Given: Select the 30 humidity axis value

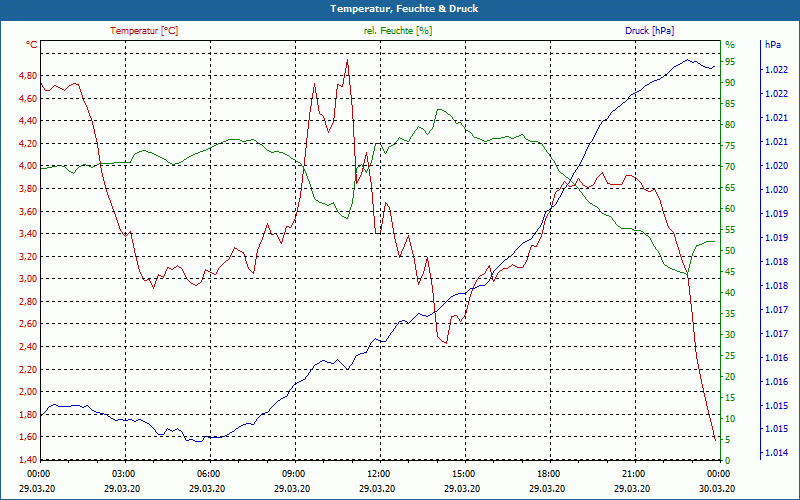Looking at the screenshot, I should (730, 335).
